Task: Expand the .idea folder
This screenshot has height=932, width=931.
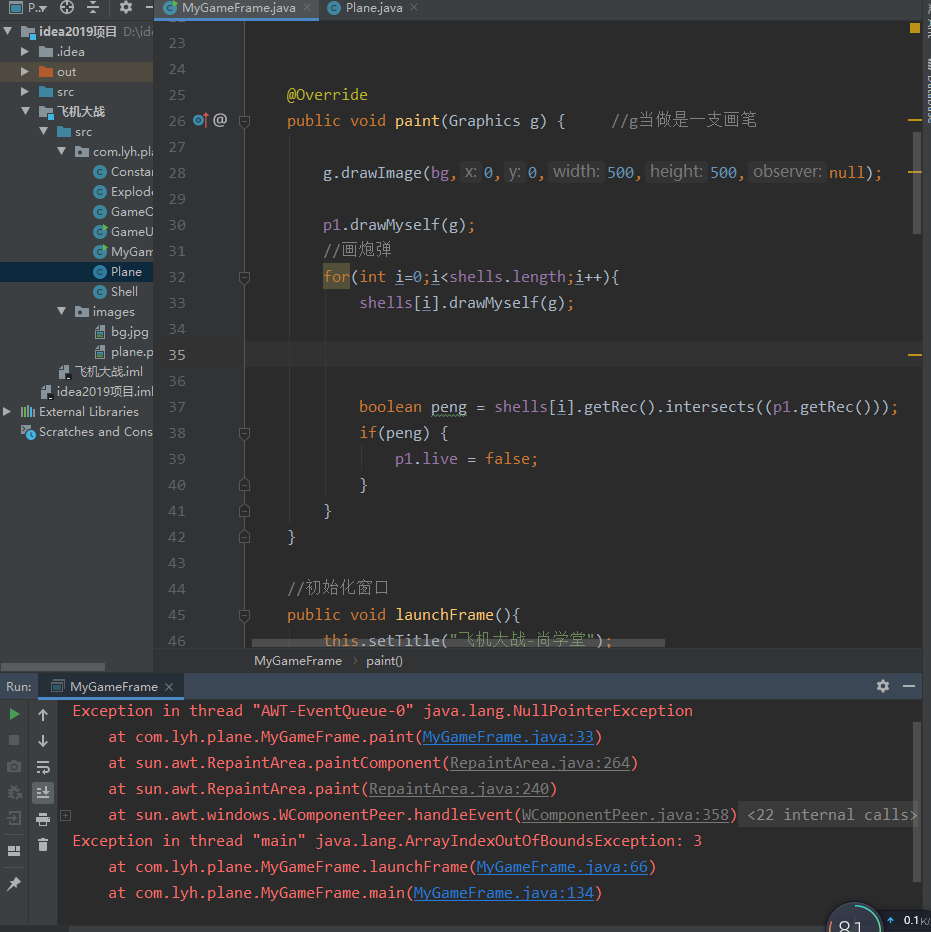Action: (24, 52)
